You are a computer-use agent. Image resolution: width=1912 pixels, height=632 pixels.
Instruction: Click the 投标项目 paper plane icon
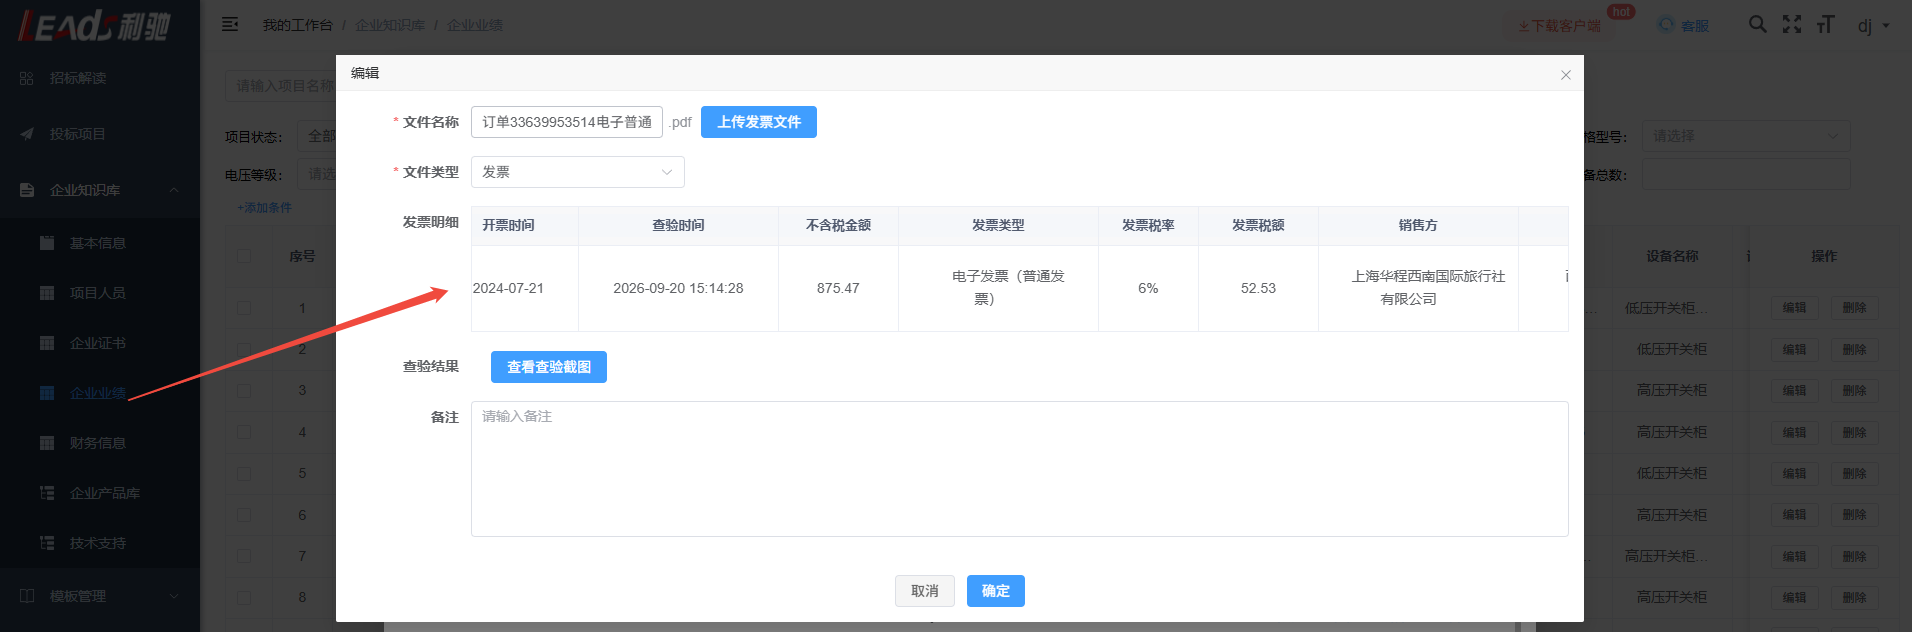27,134
